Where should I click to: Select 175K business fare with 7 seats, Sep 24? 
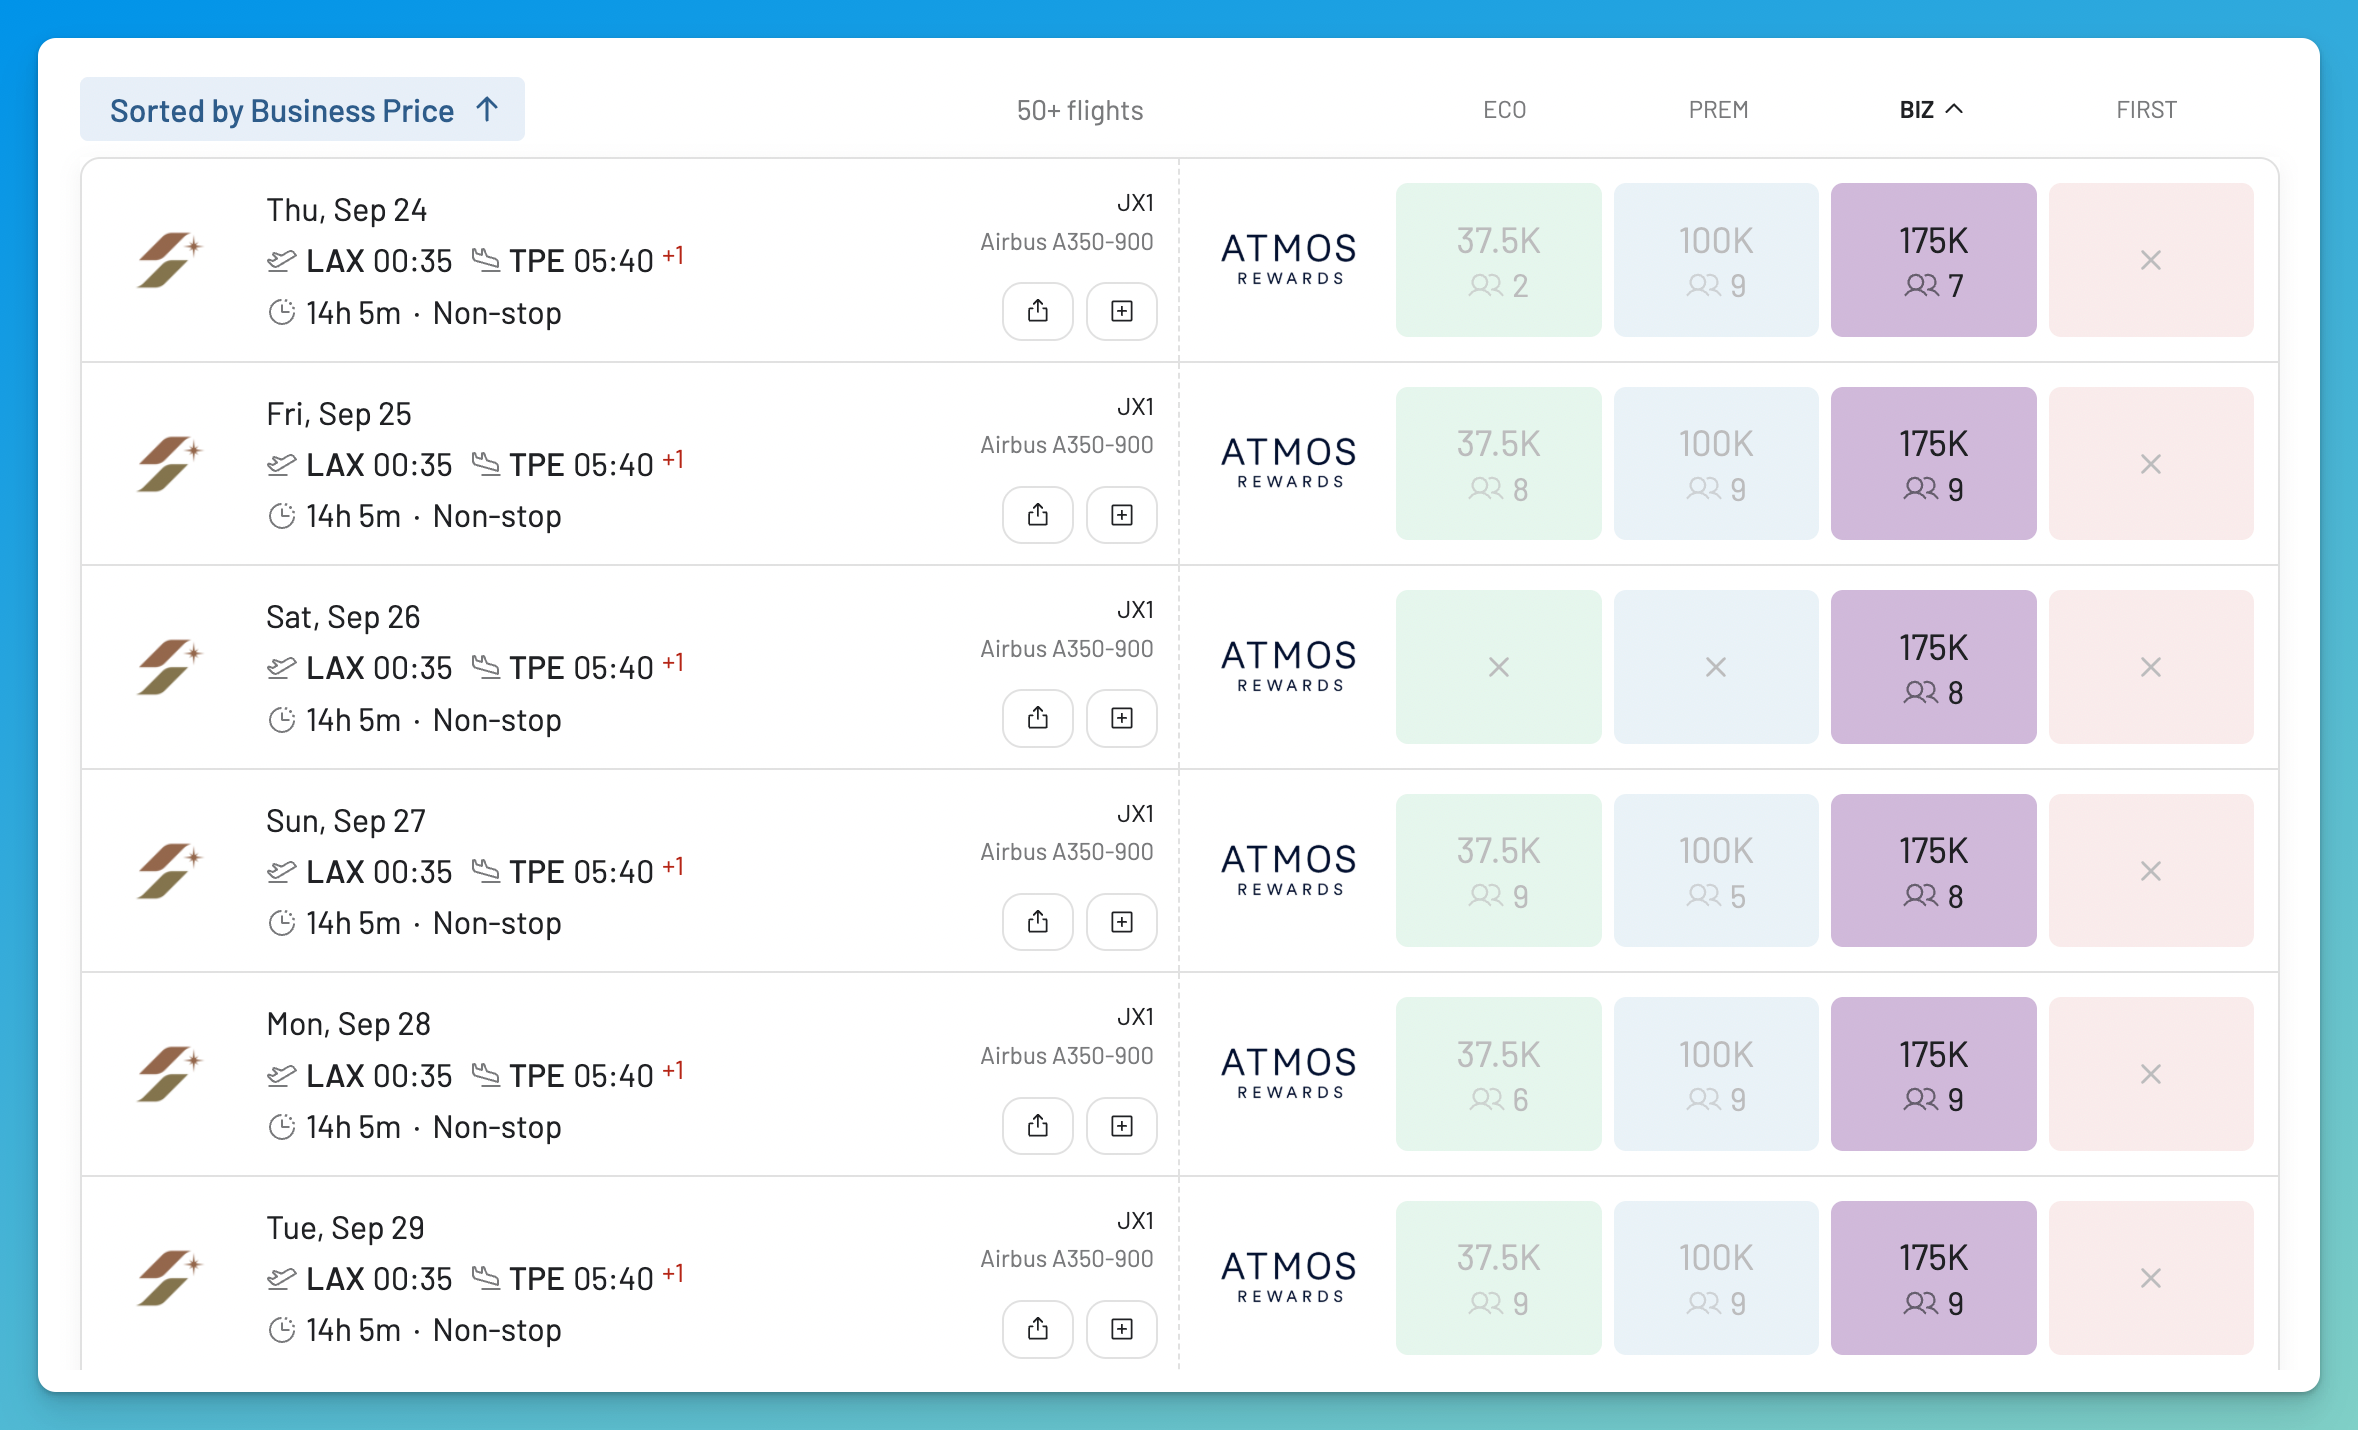[1933, 260]
